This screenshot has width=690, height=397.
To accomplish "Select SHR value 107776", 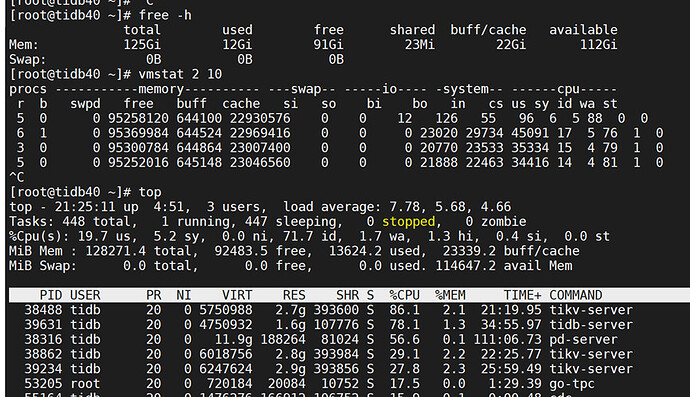I will pos(336,325).
